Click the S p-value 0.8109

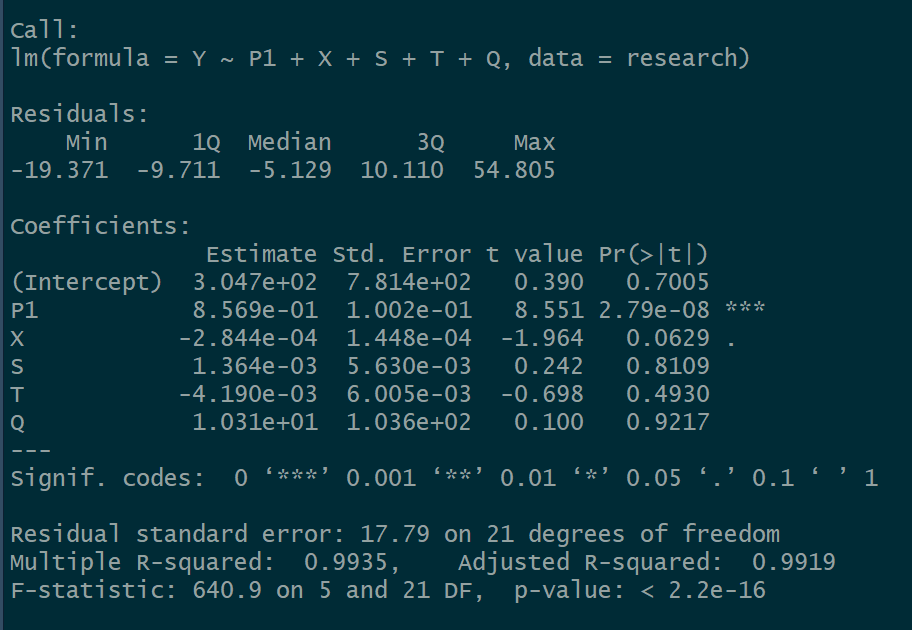pos(668,366)
